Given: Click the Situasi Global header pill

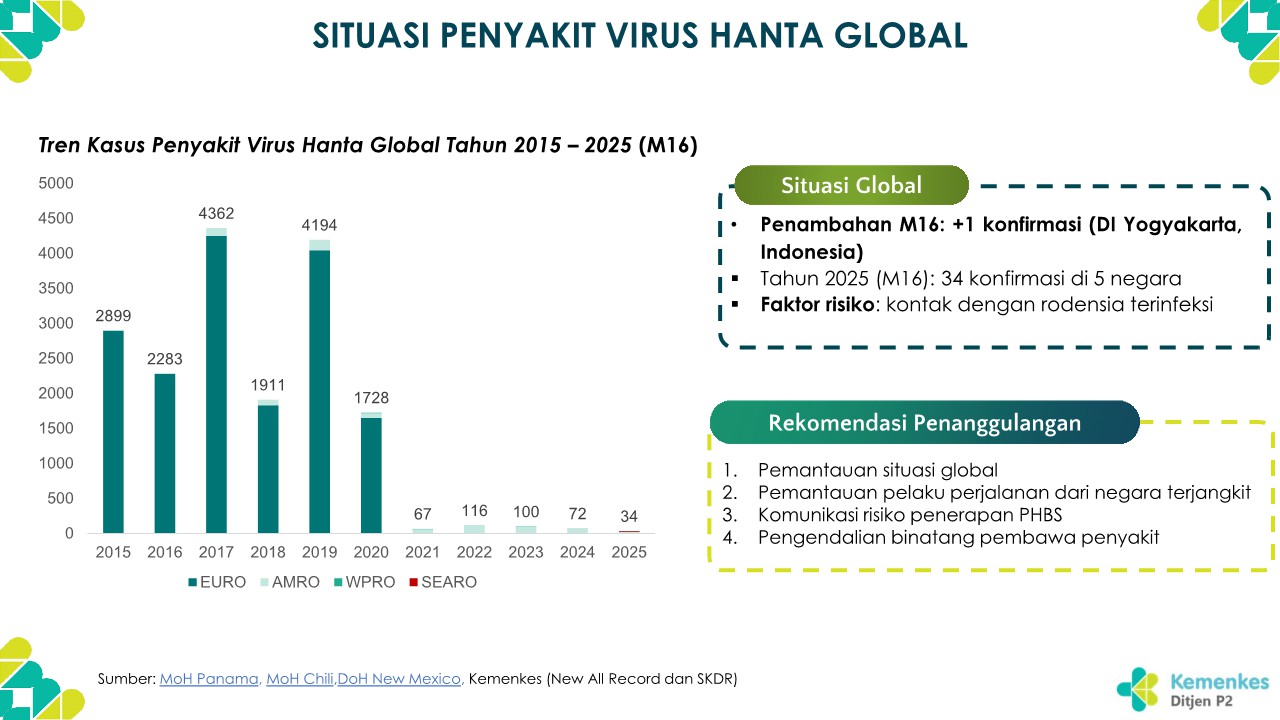Looking at the screenshot, I should [x=851, y=185].
